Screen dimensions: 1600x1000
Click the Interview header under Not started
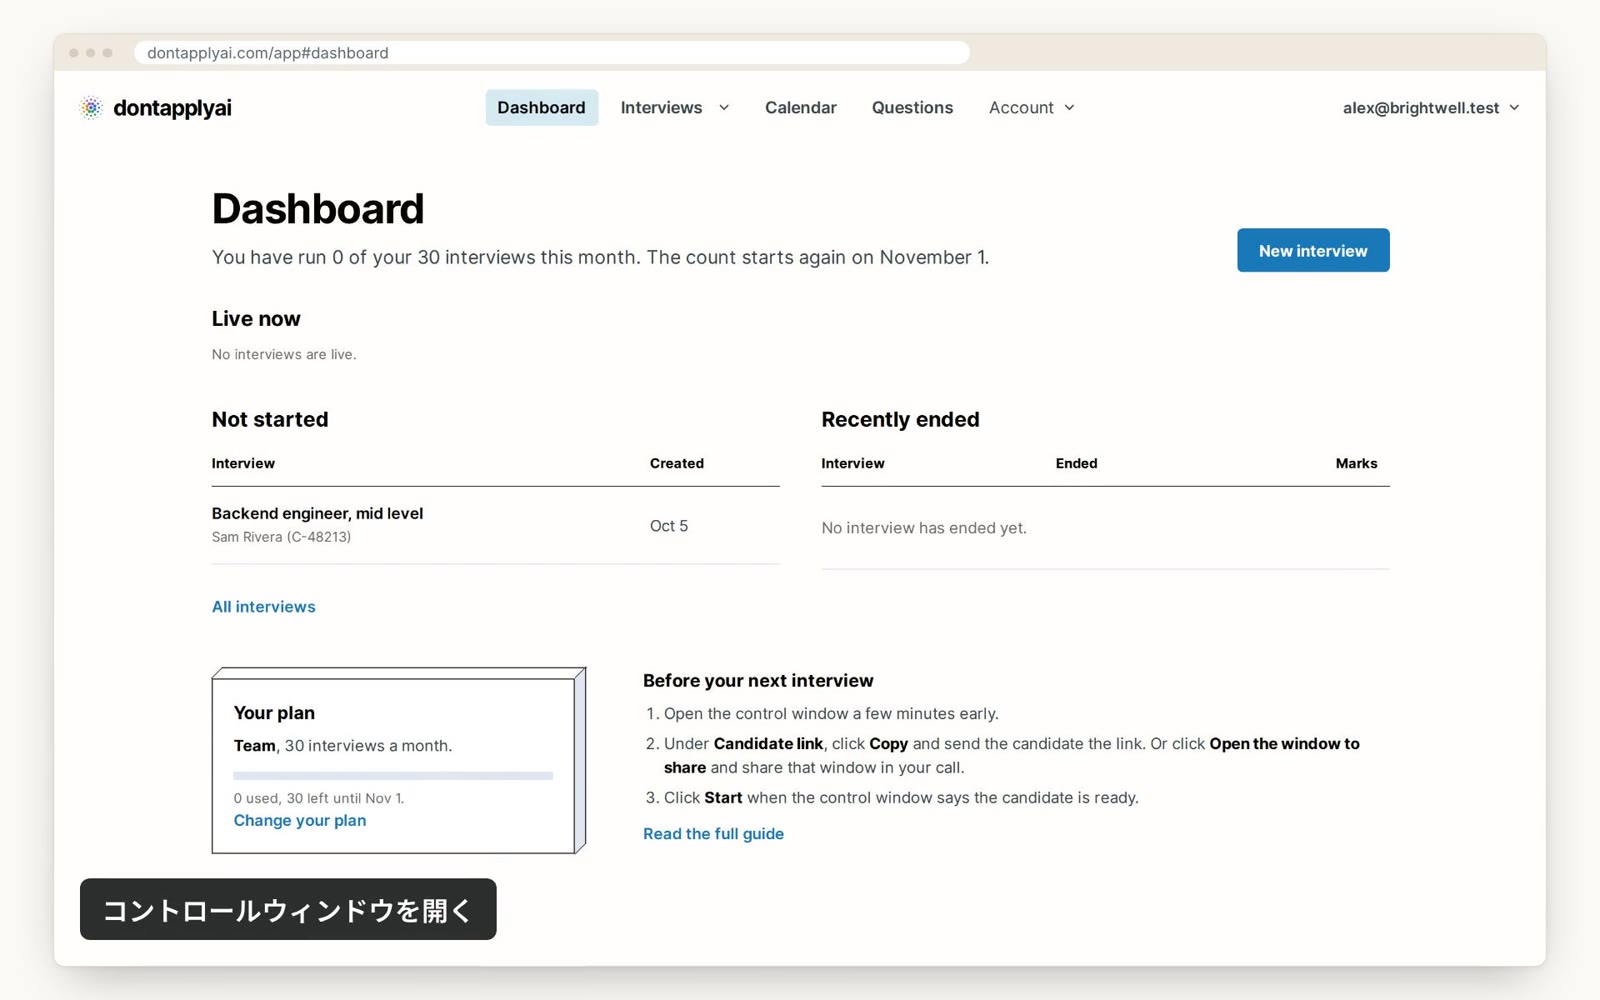[x=243, y=463]
